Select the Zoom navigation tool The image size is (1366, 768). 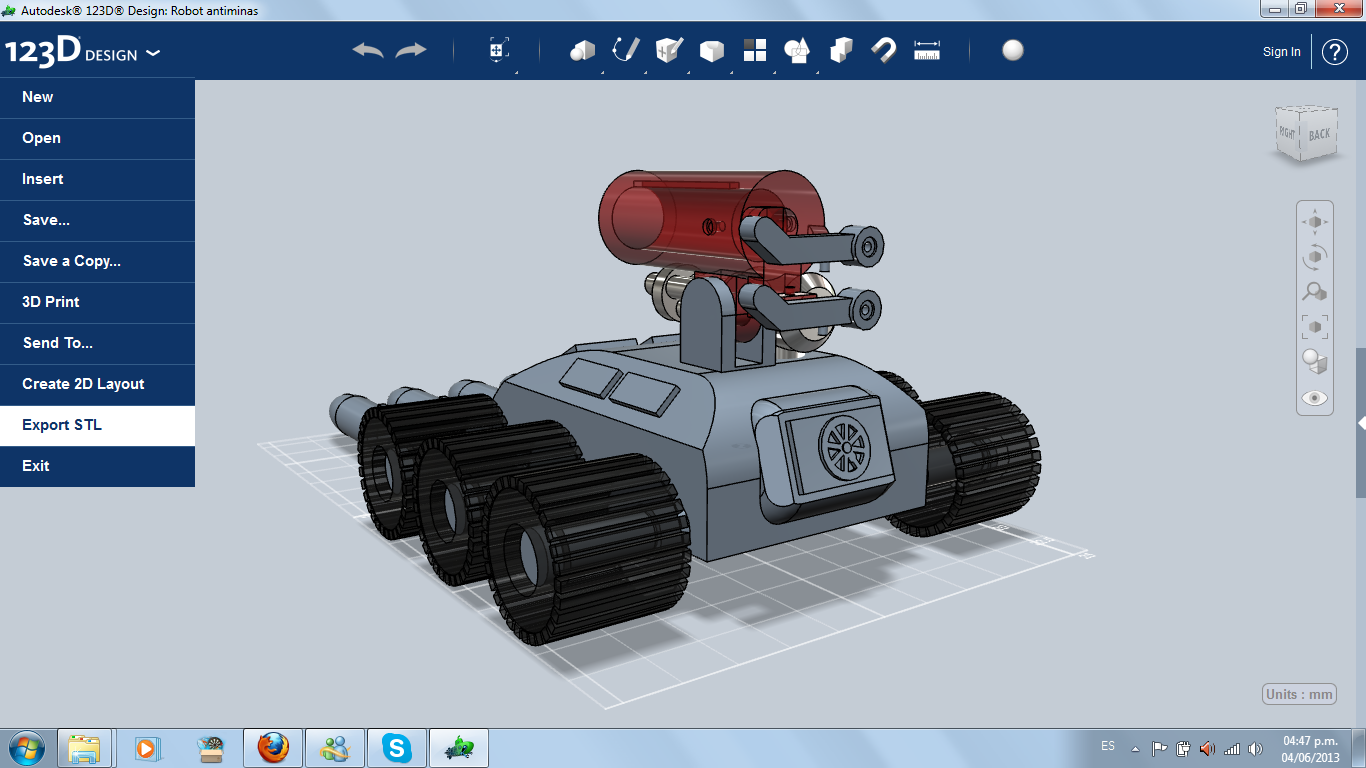(x=1315, y=292)
